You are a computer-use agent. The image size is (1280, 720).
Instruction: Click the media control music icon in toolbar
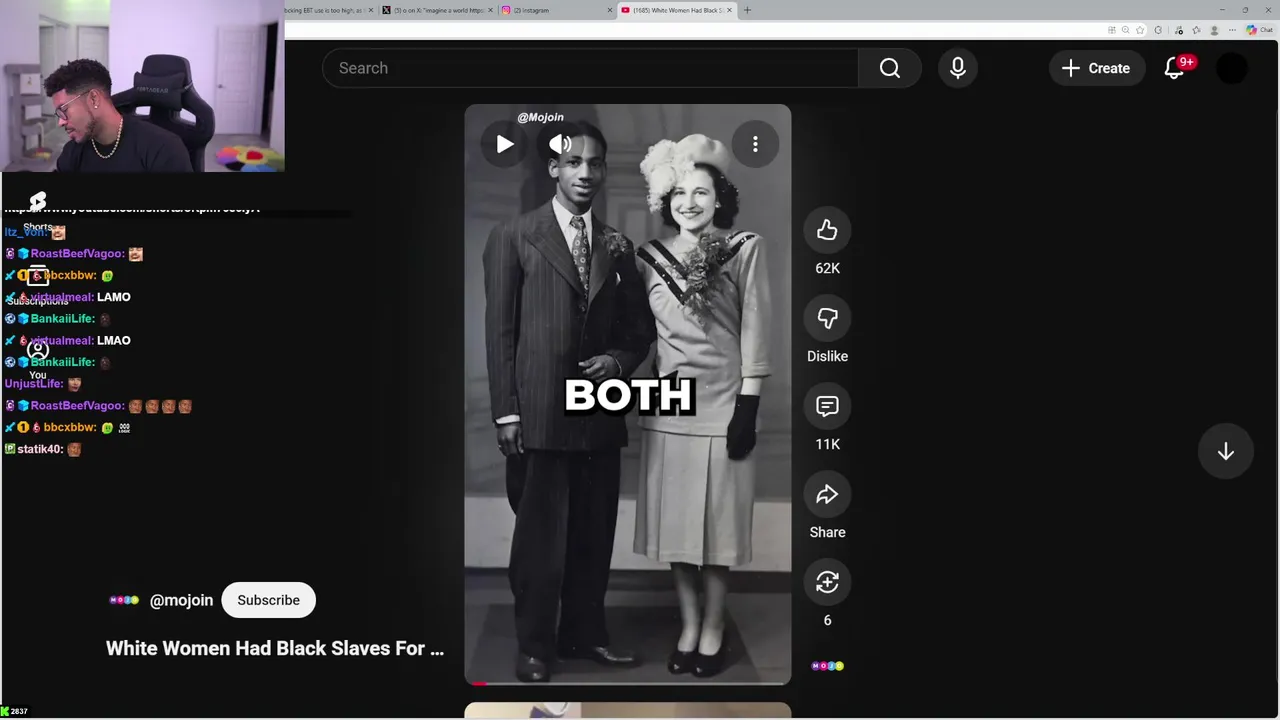(x=1178, y=30)
